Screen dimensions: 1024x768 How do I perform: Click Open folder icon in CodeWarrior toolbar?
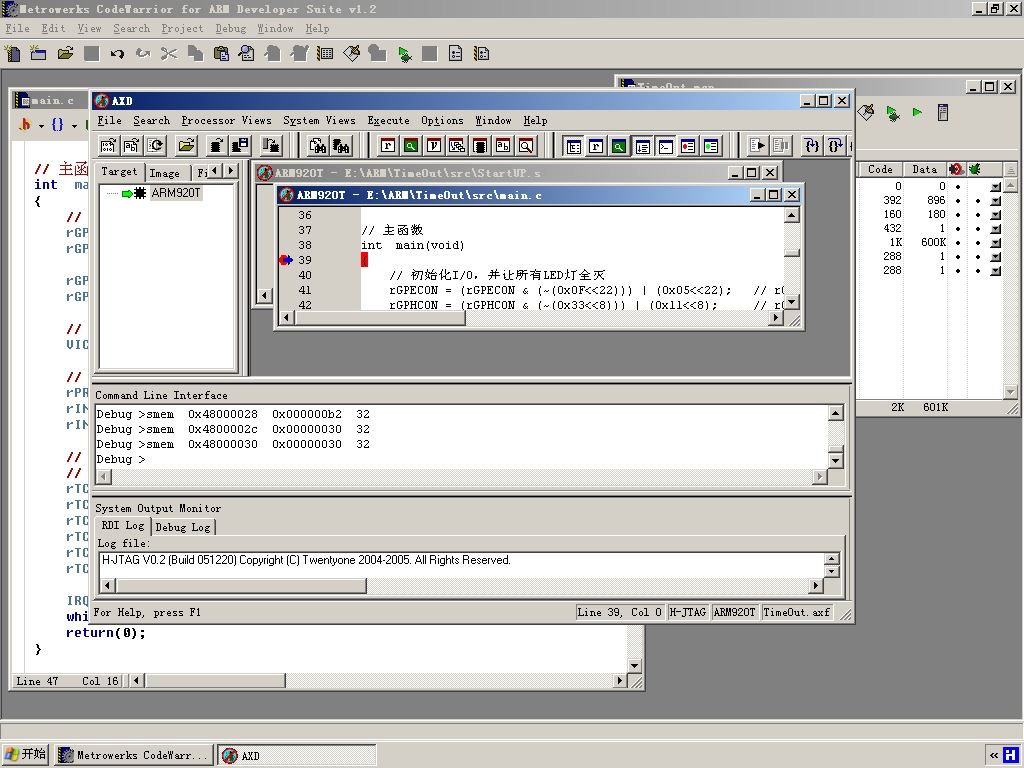click(65, 53)
